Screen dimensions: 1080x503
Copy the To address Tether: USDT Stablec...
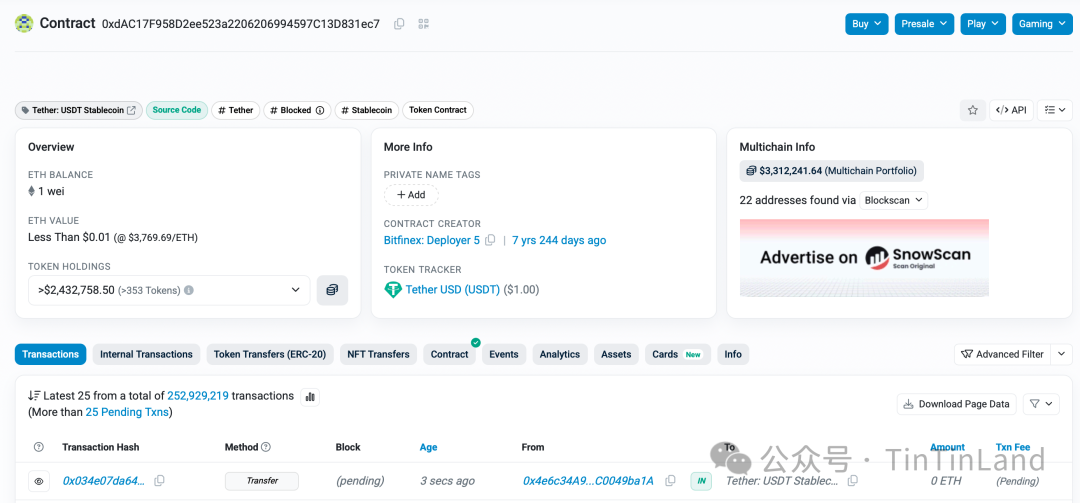coord(853,481)
